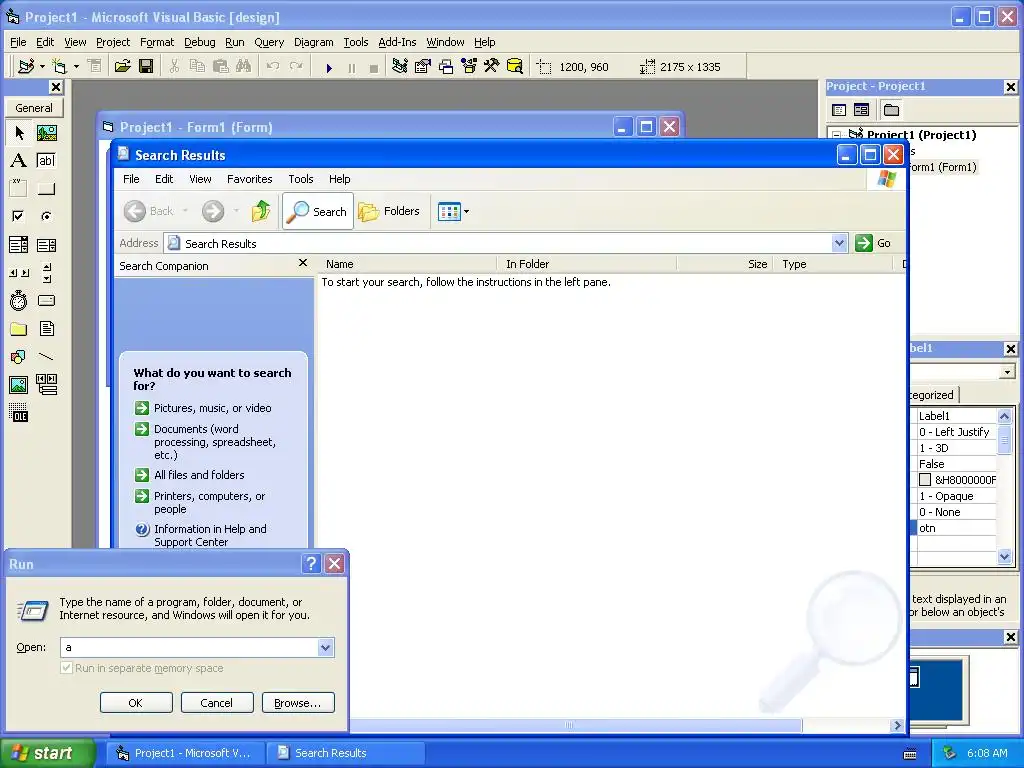
Task: Select the Data control tool
Action: tap(46, 385)
